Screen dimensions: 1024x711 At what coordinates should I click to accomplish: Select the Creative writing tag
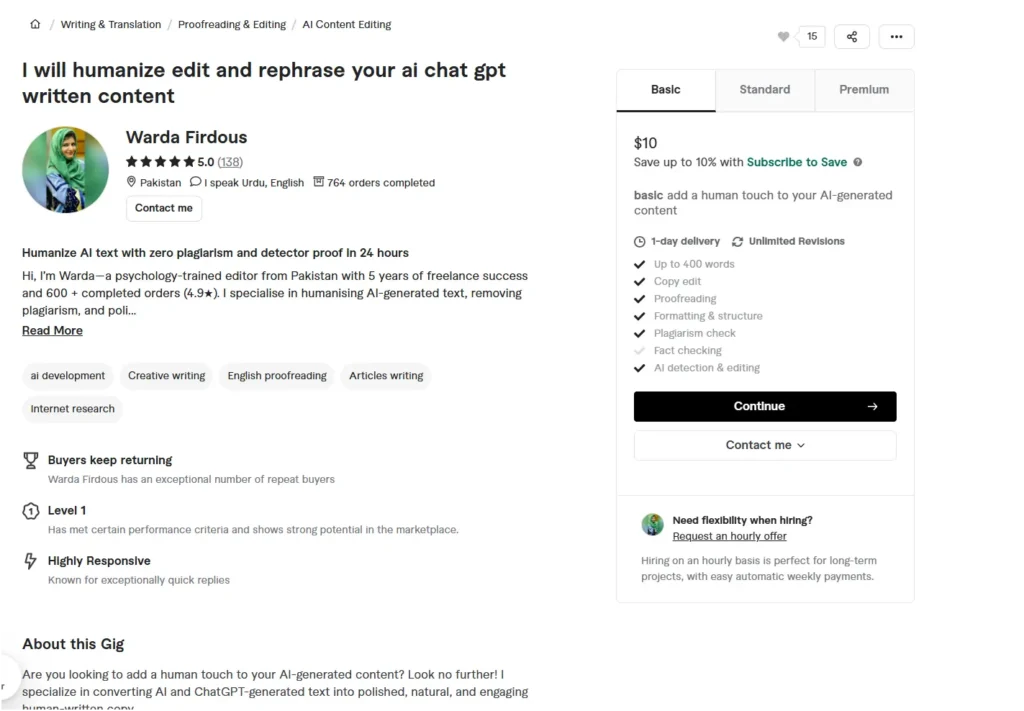pyautogui.click(x=166, y=376)
